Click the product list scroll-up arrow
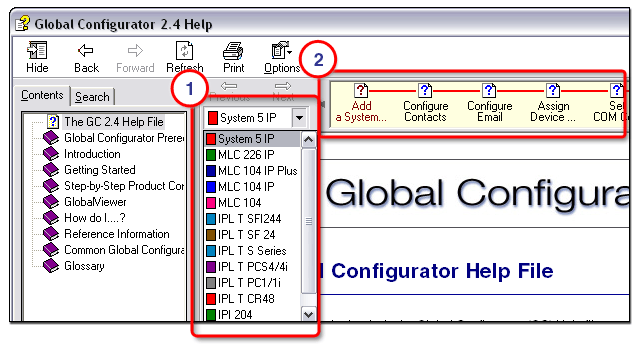Viewport: 640px width, 360px height. tap(309, 140)
